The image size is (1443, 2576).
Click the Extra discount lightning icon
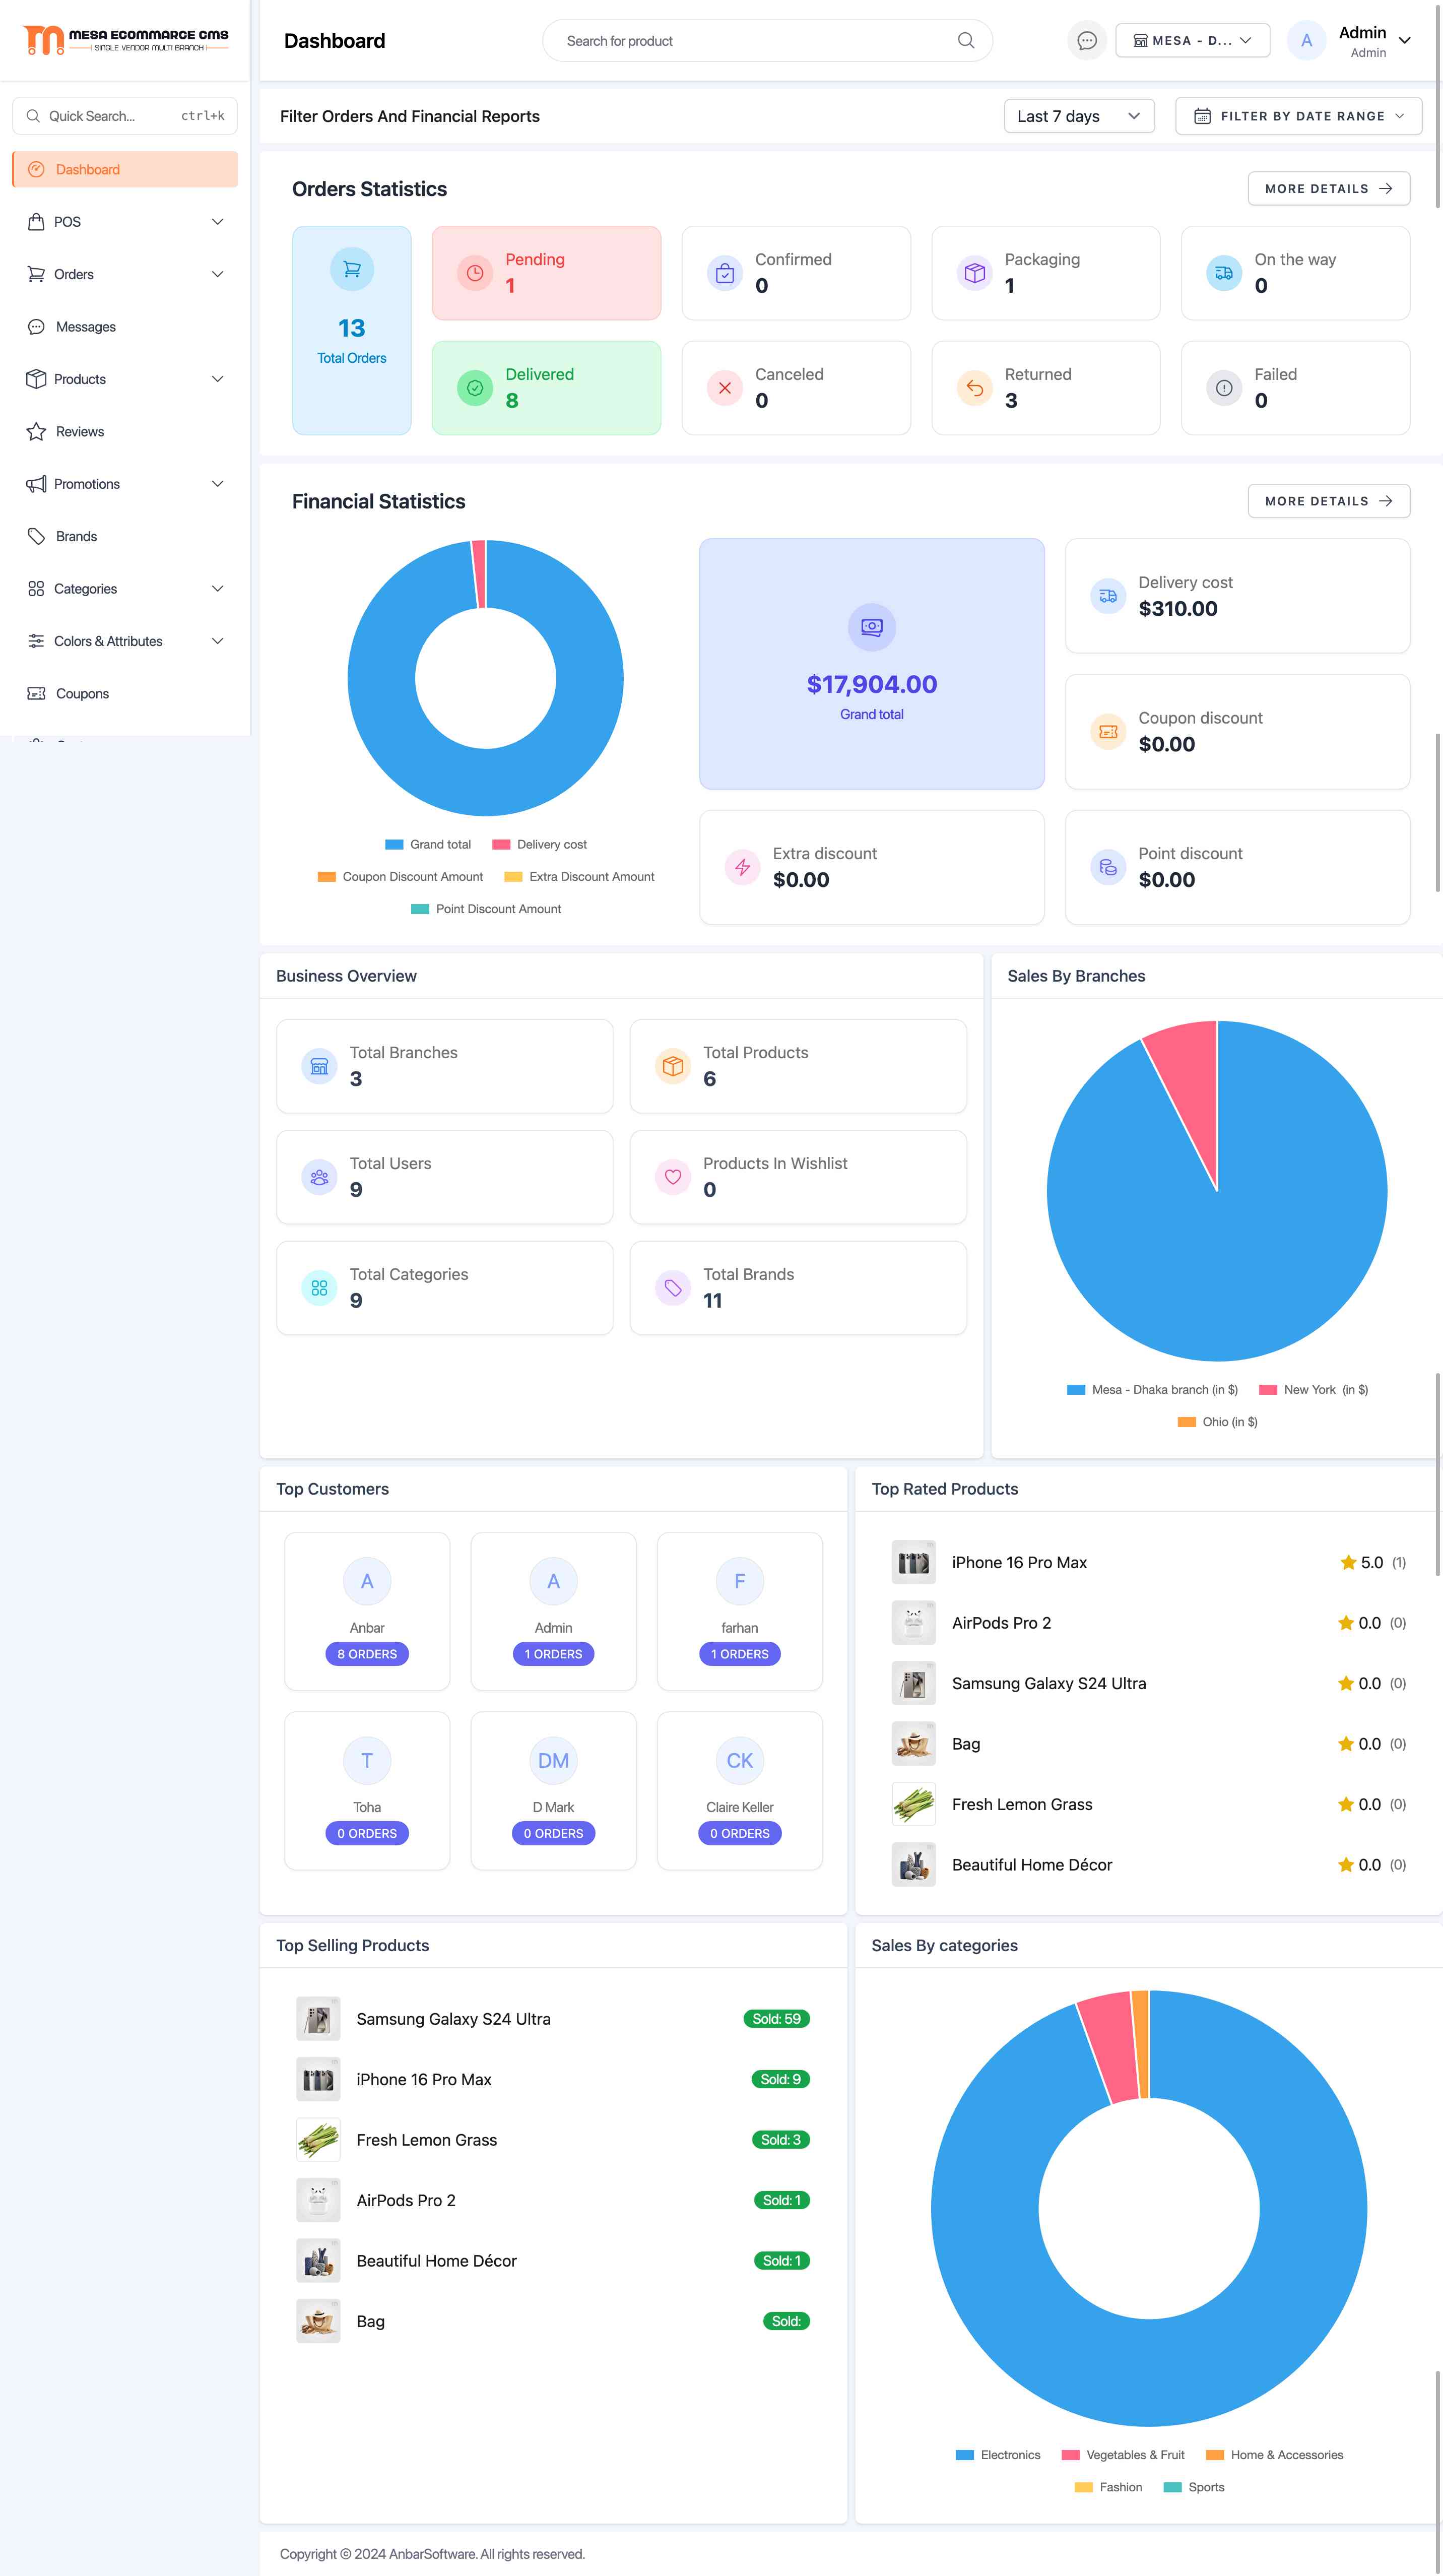743,867
